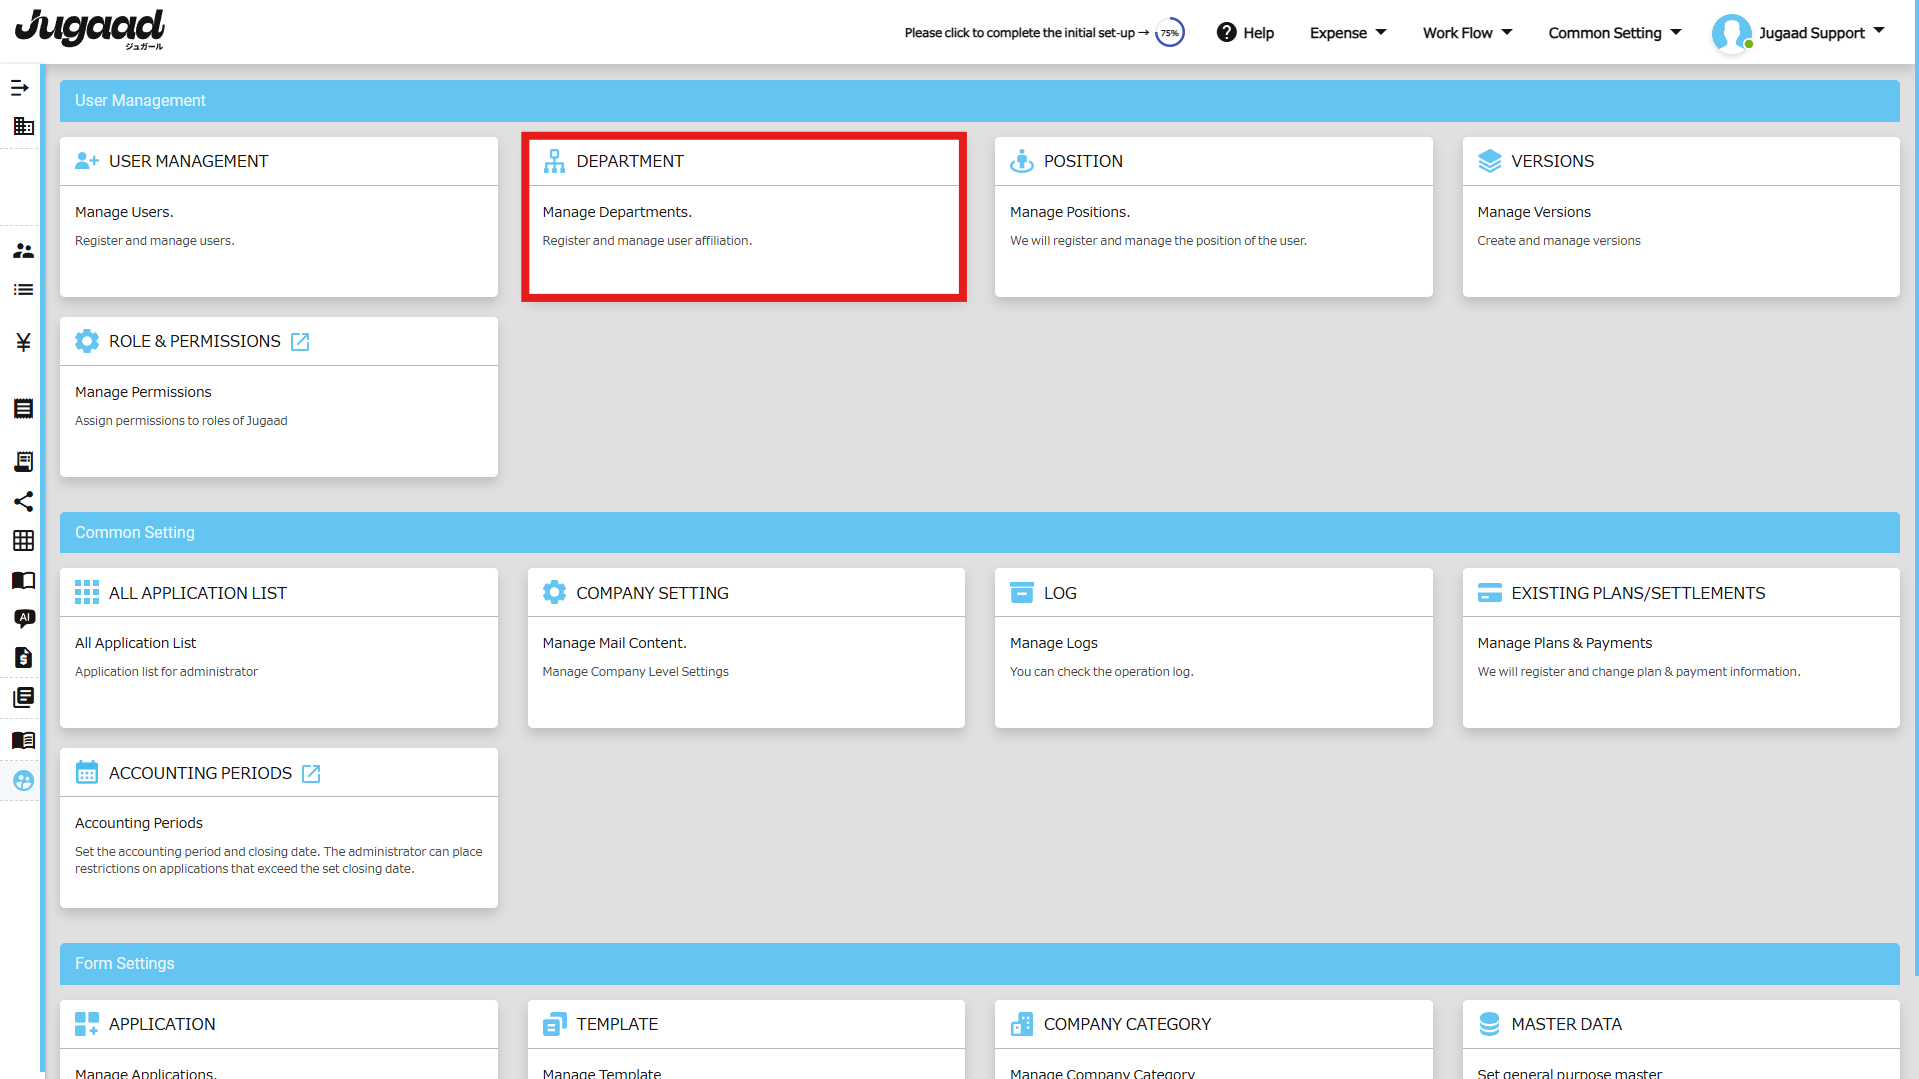The height and width of the screenshot is (1079, 1919).
Task: Click the User Management add-user icon
Action: (x=87, y=161)
